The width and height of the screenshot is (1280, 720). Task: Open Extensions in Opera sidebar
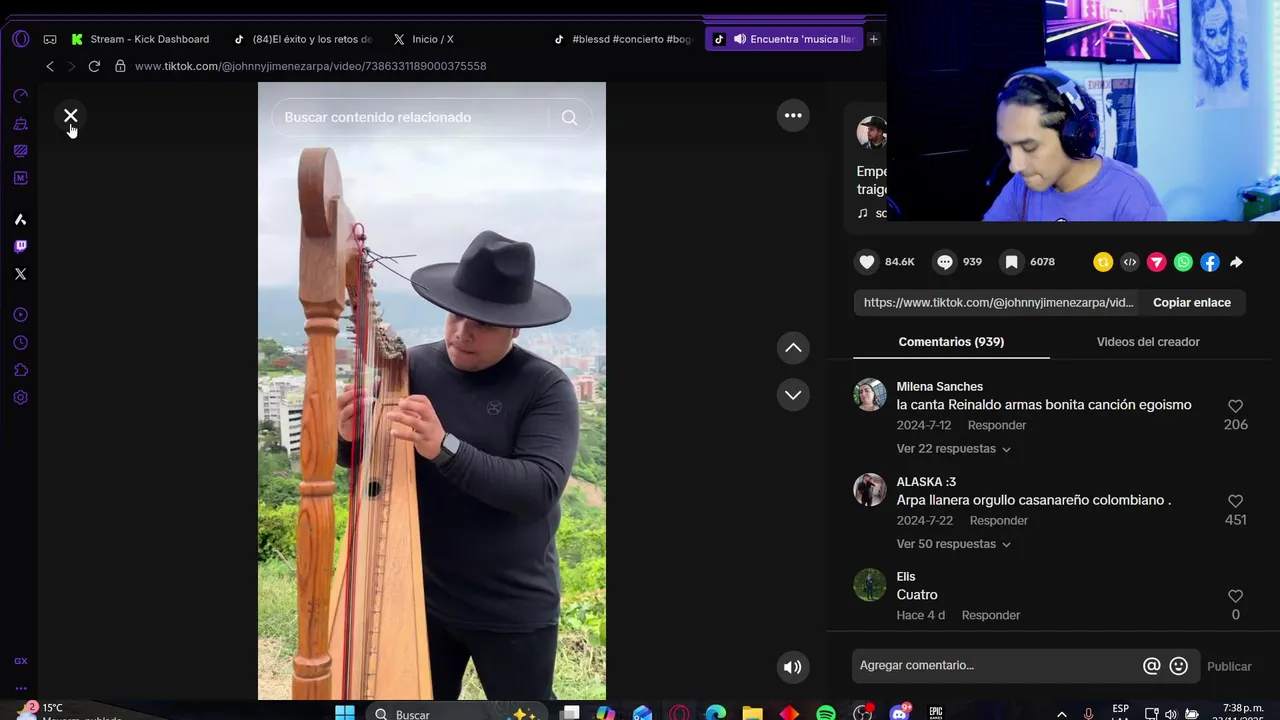pyautogui.click(x=20, y=370)
